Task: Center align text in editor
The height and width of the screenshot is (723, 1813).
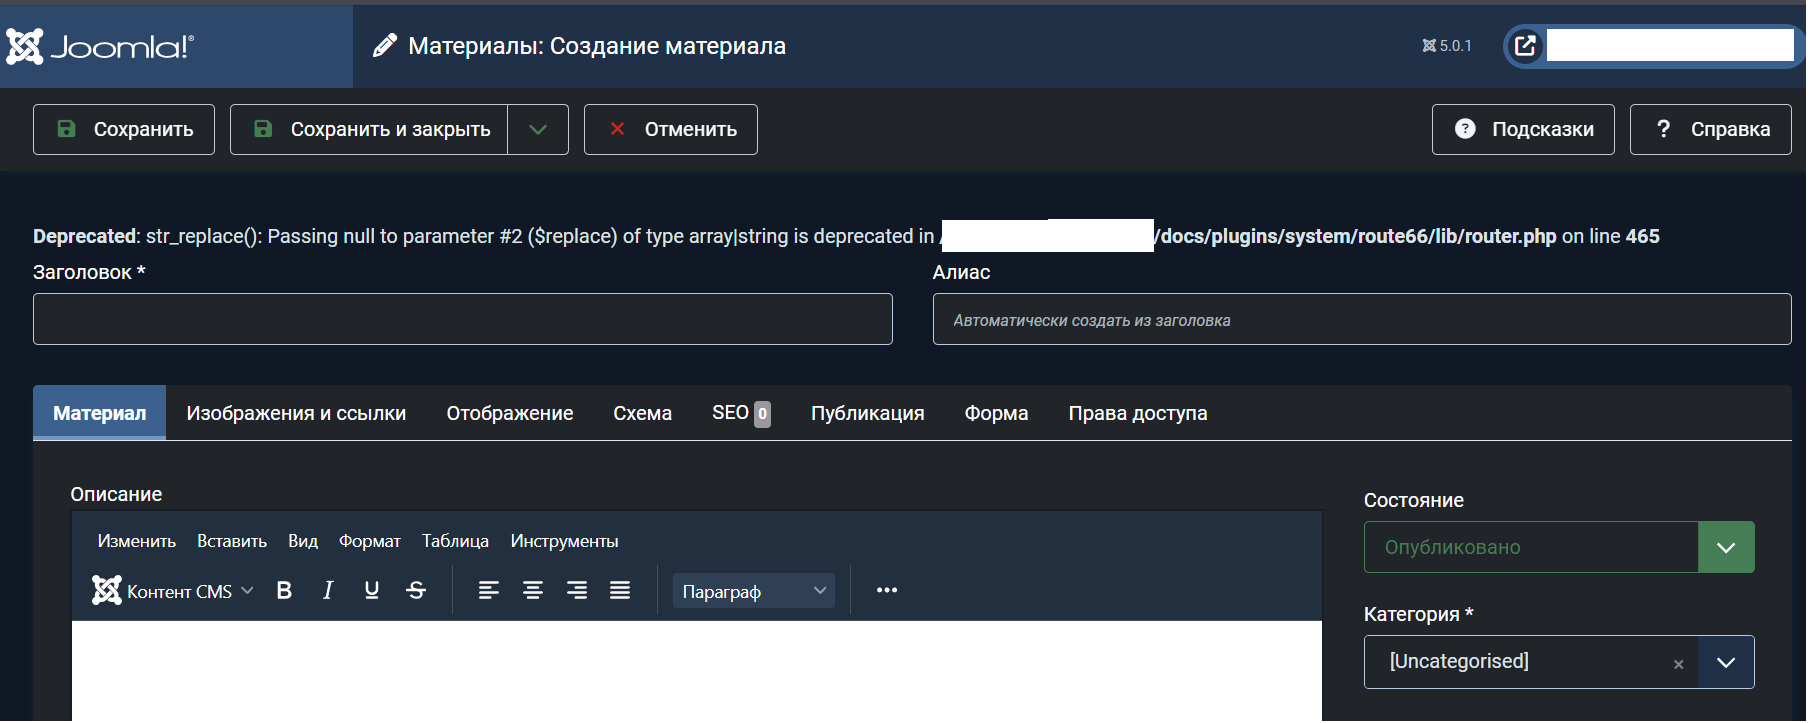Action: coord(533,590)
